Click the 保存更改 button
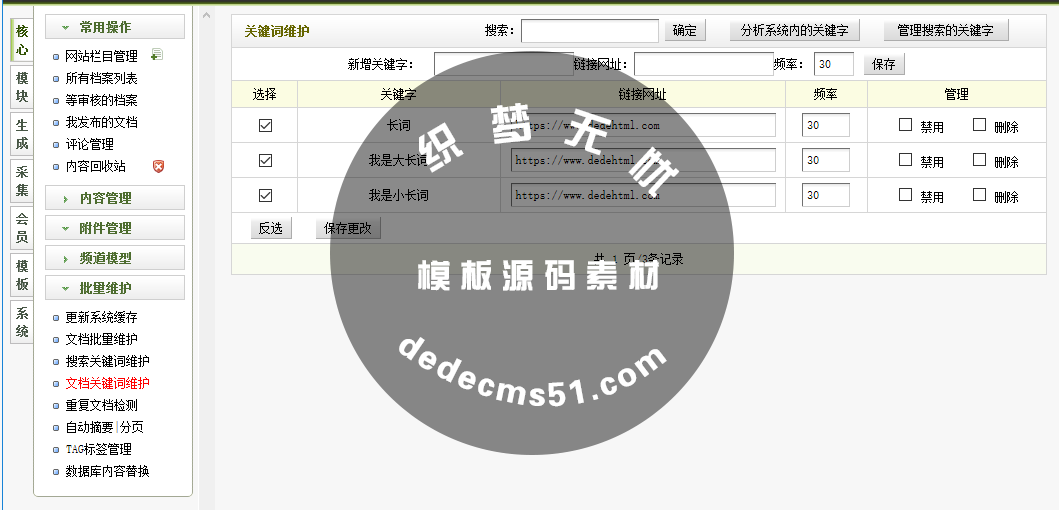Screen dimensions: 1059x510 (348, 228)
